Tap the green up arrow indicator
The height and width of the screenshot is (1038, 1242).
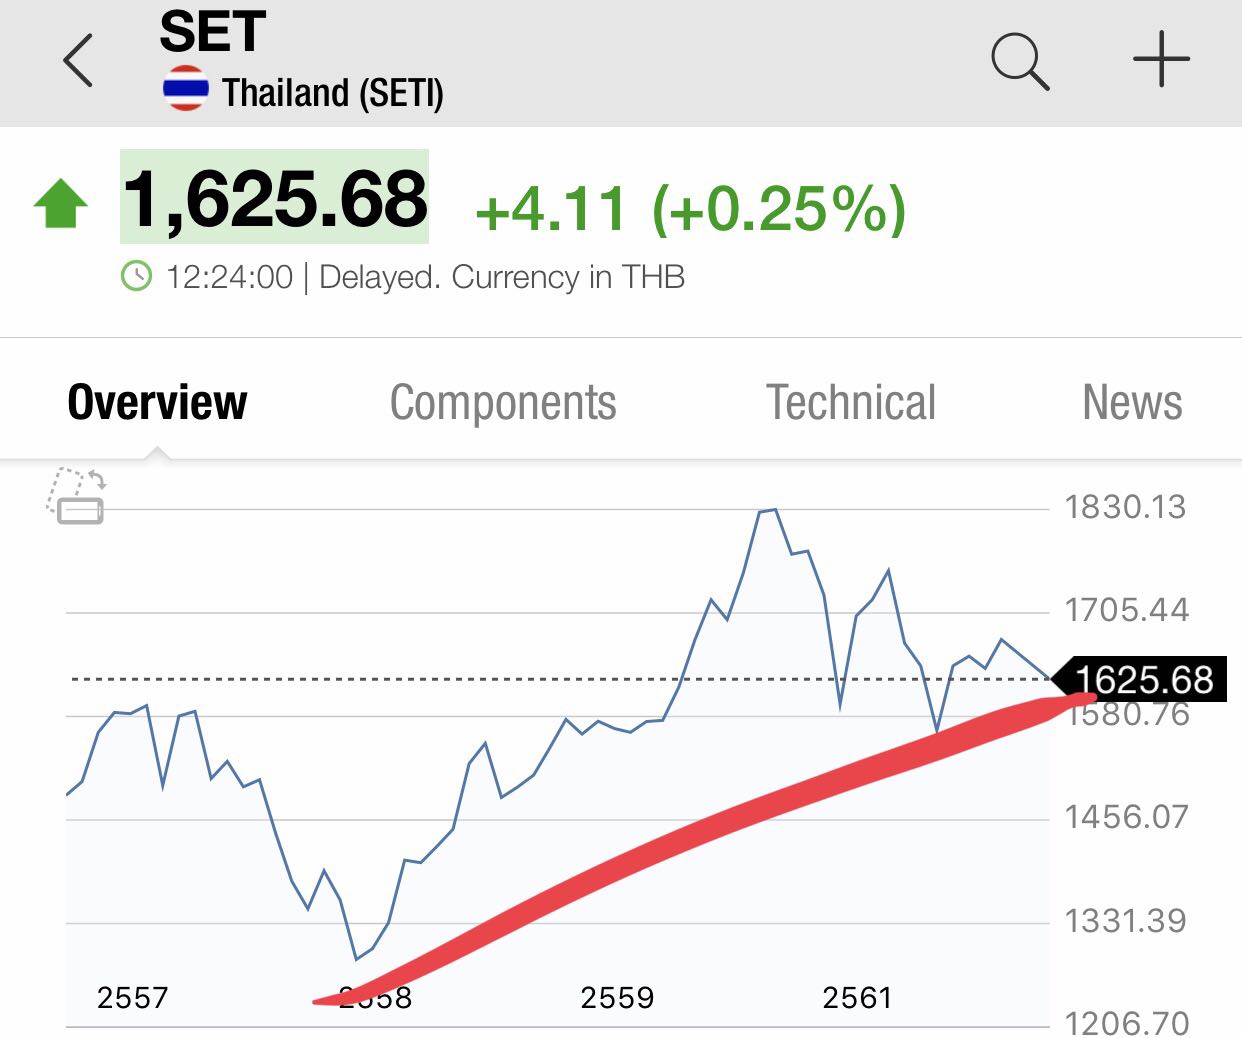61,203
